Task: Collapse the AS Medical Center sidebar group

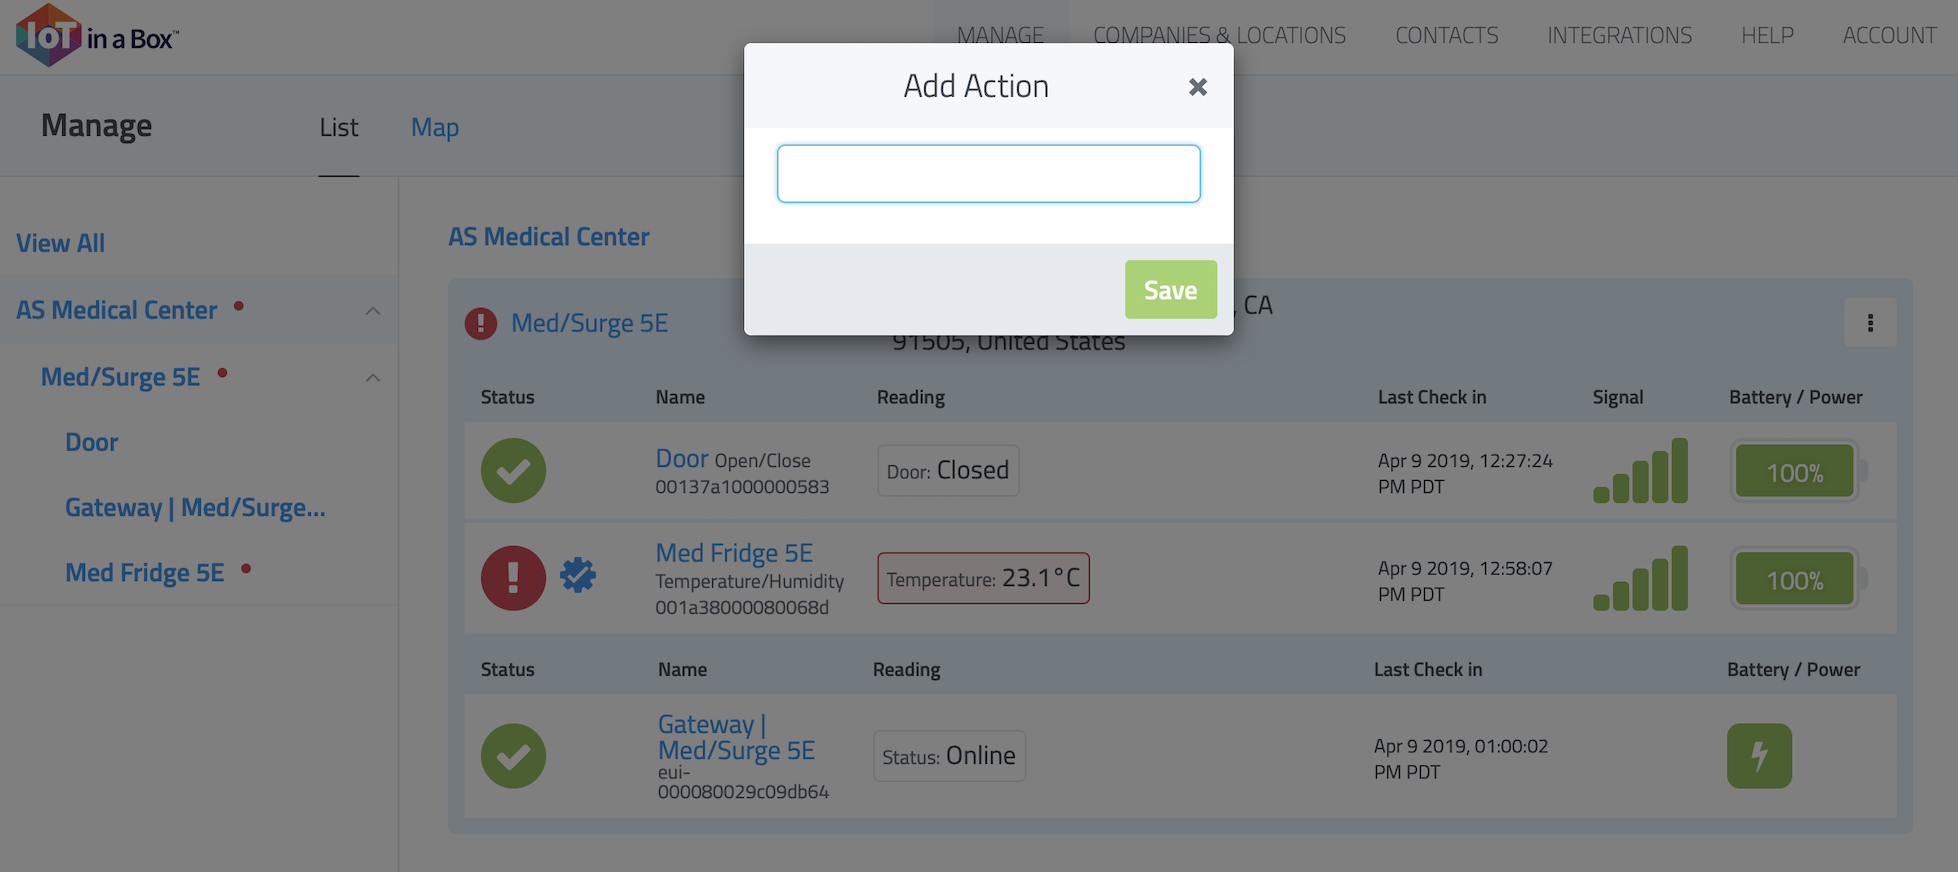Action: pyautogui.click(x=373, y=311)
